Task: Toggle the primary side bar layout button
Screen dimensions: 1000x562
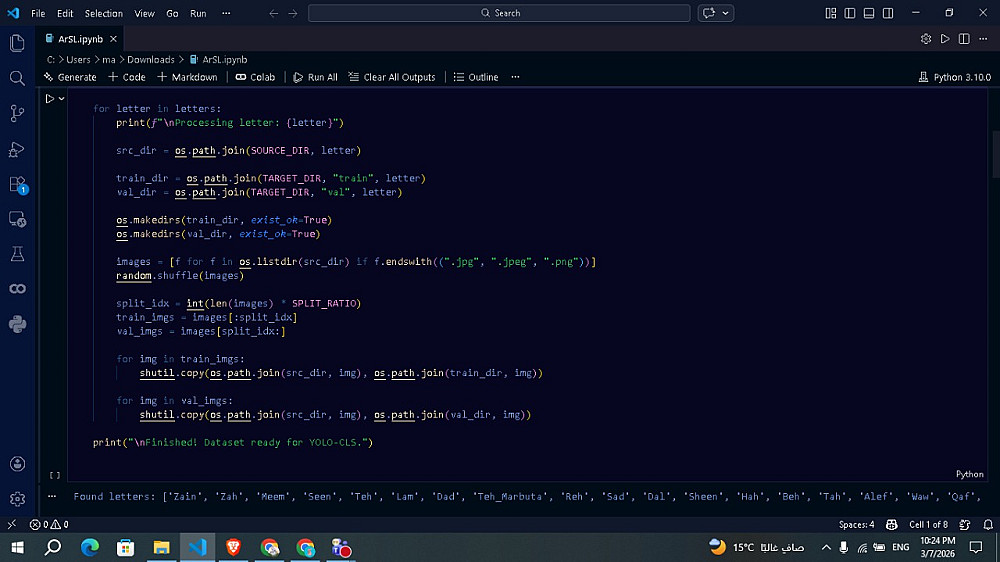Action: pyautogui.click(x=848, y=13)
